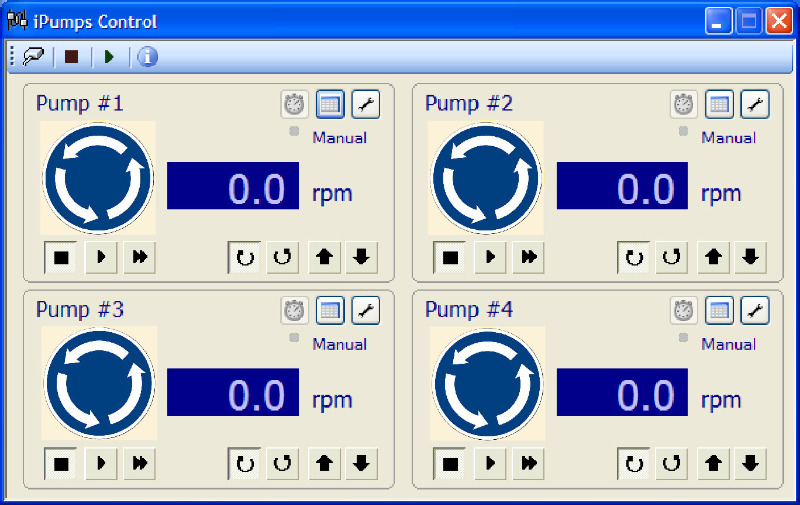This screenshot has height=505, width=800.
Task: Open Pump #1 table program icon
Action: coord(330,104)
